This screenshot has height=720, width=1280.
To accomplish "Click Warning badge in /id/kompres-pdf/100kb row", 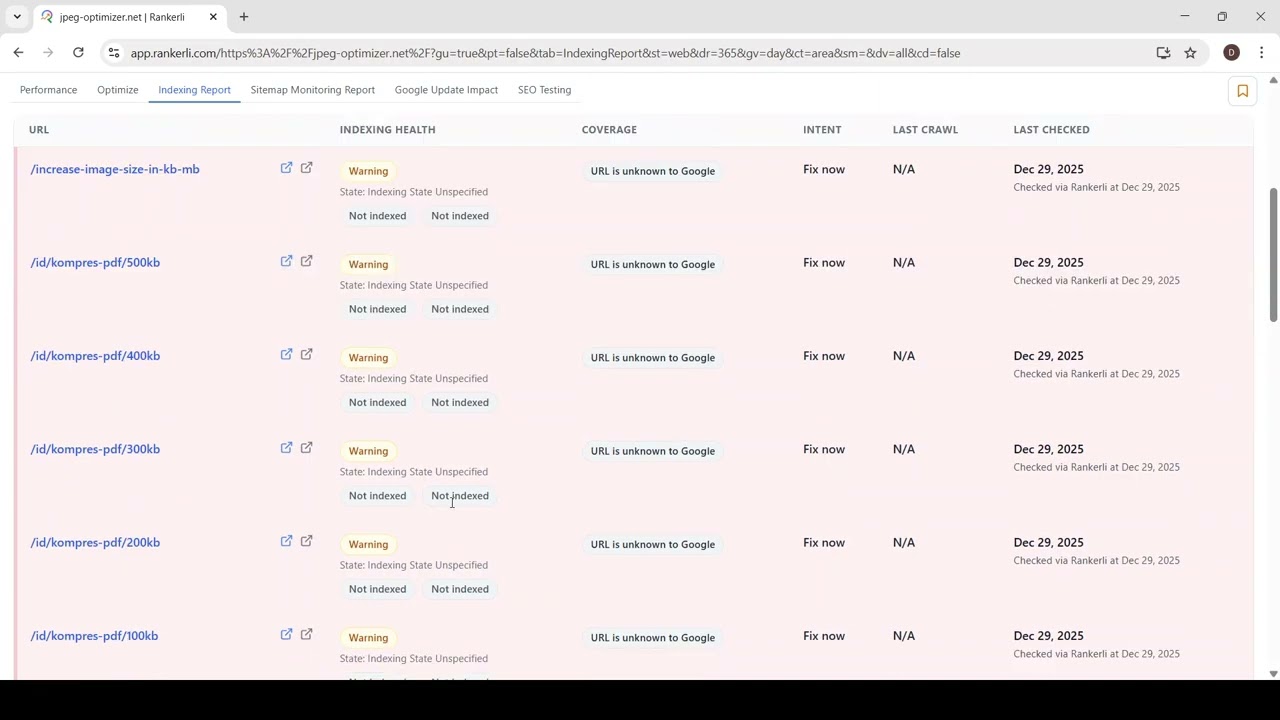I will 368,637.
